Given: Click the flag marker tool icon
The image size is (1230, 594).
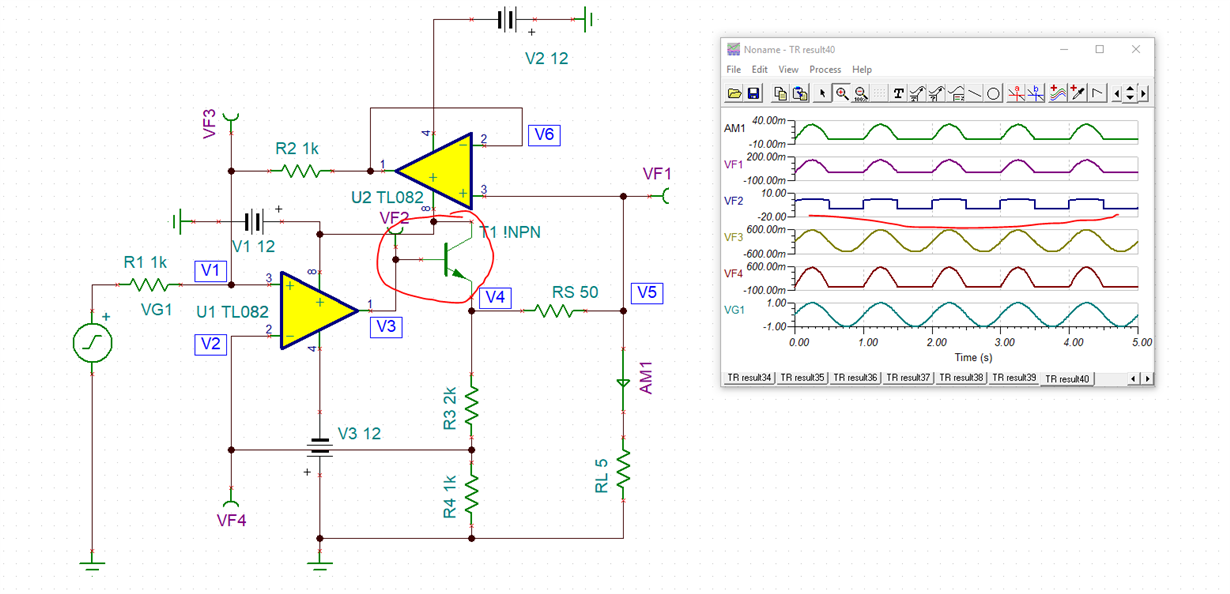Looking at the screenshot, I should click(1097, 93).
